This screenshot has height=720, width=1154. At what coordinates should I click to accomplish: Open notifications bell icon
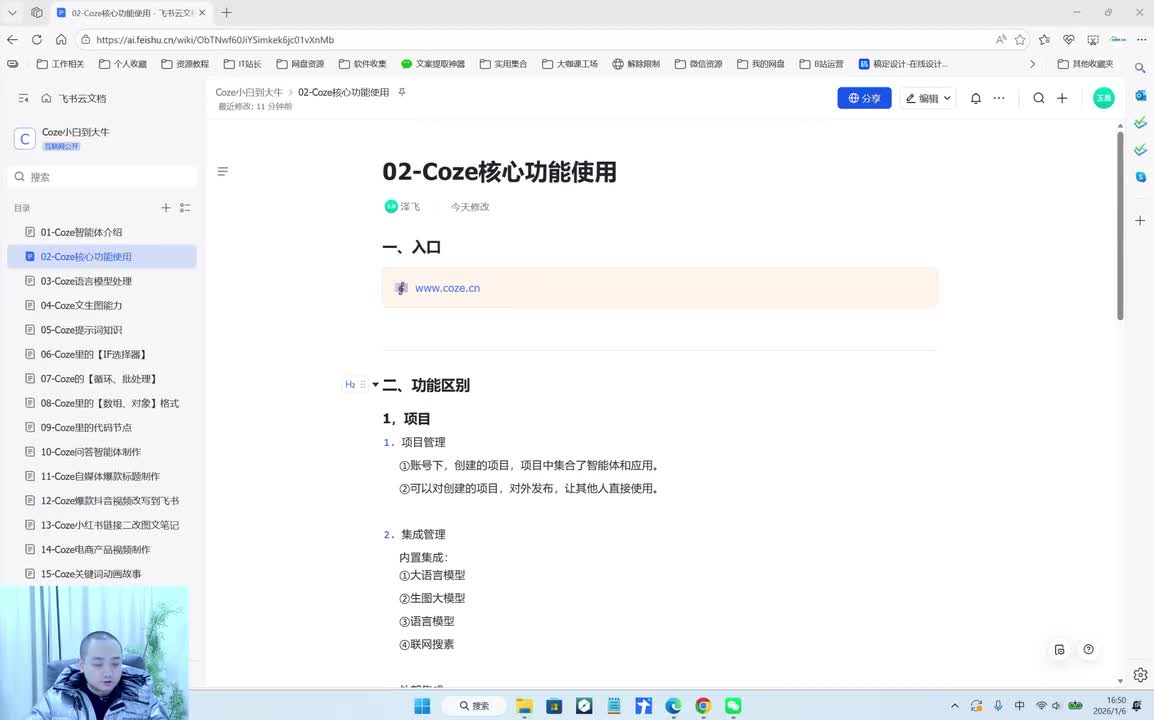(976, 98)
